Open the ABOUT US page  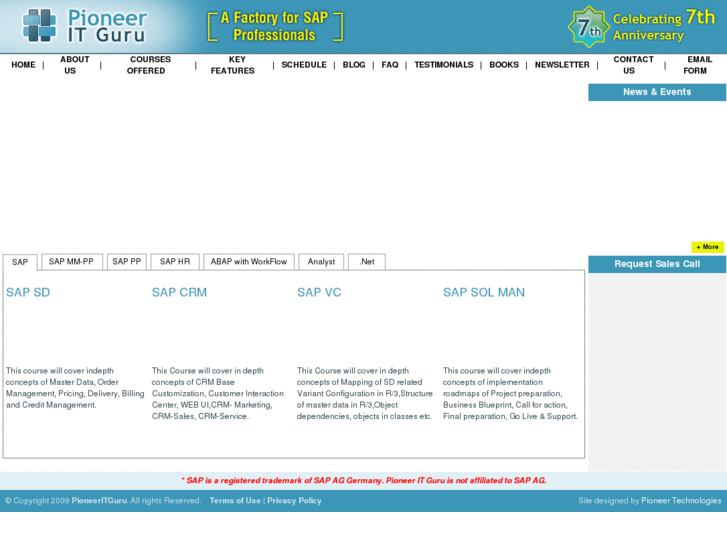pos(74,65)
